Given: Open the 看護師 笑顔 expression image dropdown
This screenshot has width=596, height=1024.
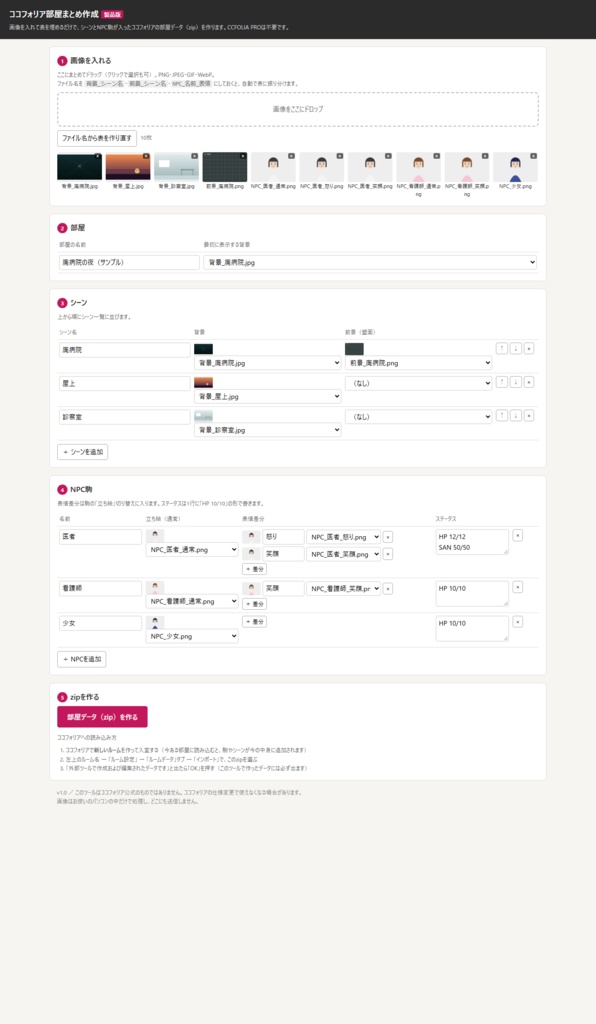Looking at the screenshot, I should point(343,588).
